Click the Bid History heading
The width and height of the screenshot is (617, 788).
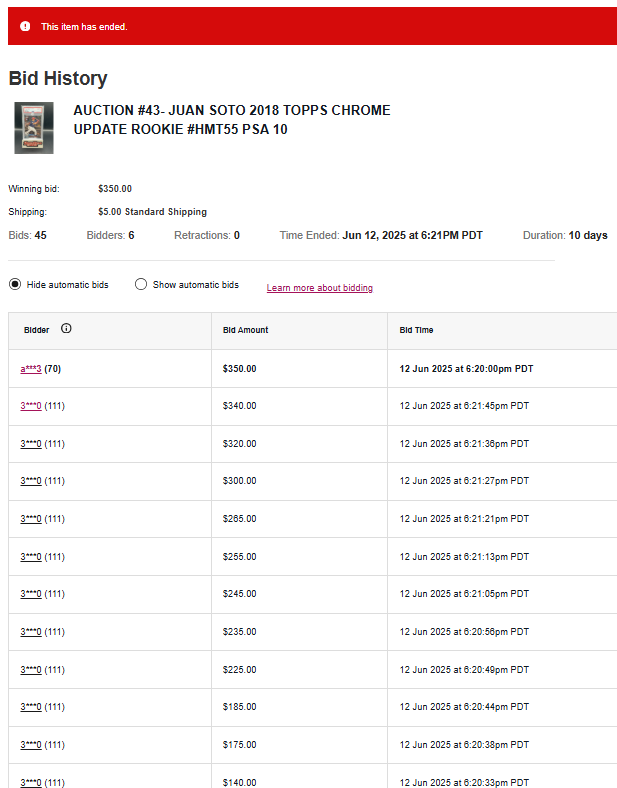[58, 78]
